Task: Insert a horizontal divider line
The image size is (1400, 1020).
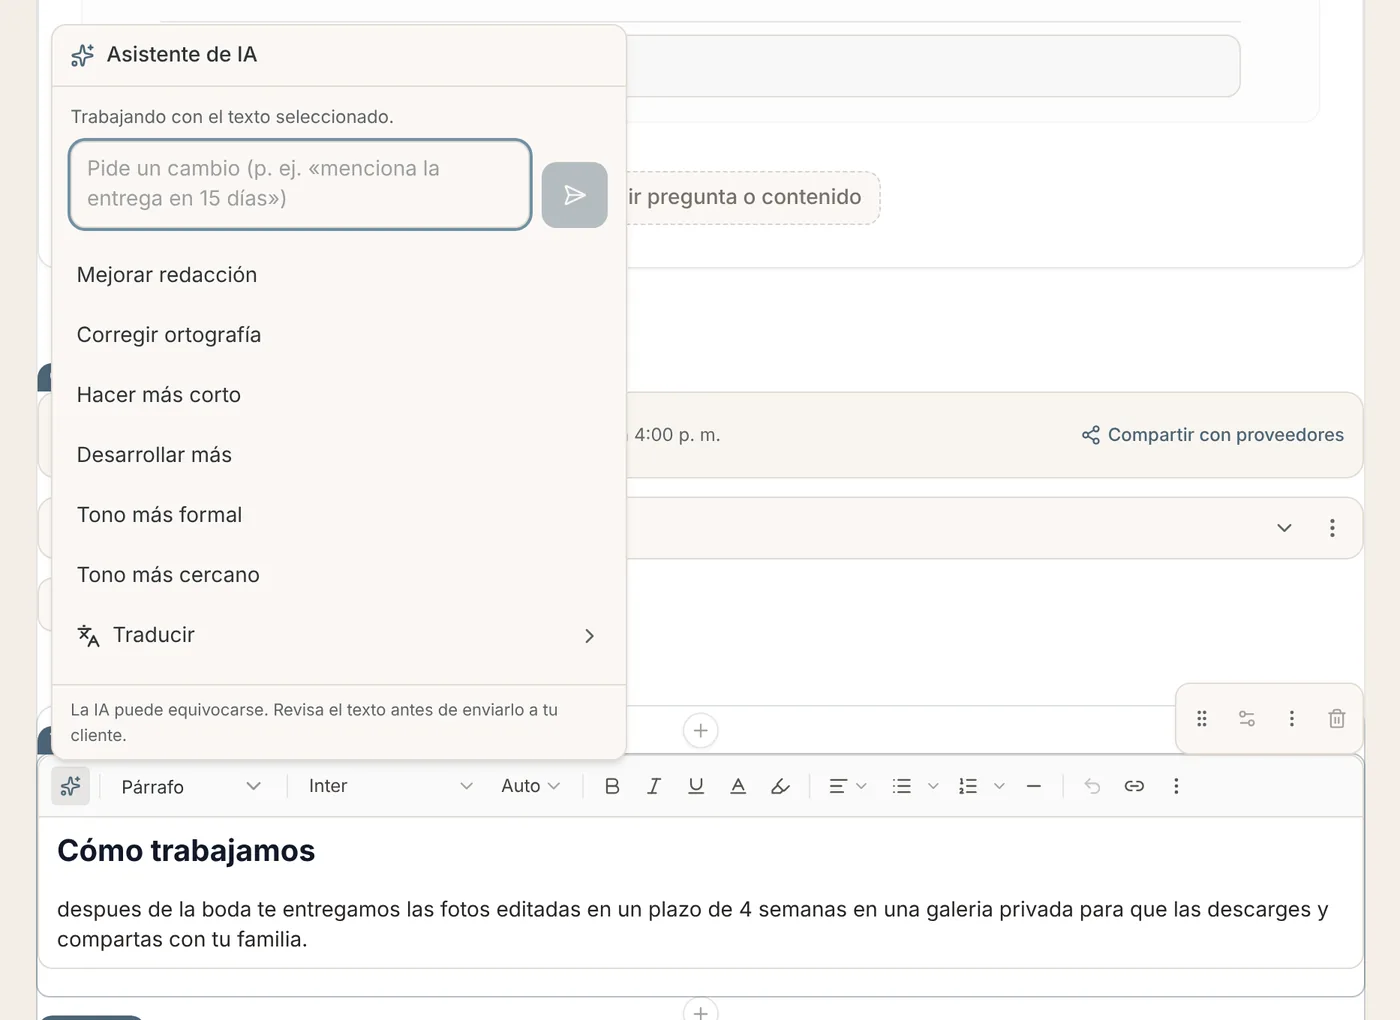Action: [1034, 786]
